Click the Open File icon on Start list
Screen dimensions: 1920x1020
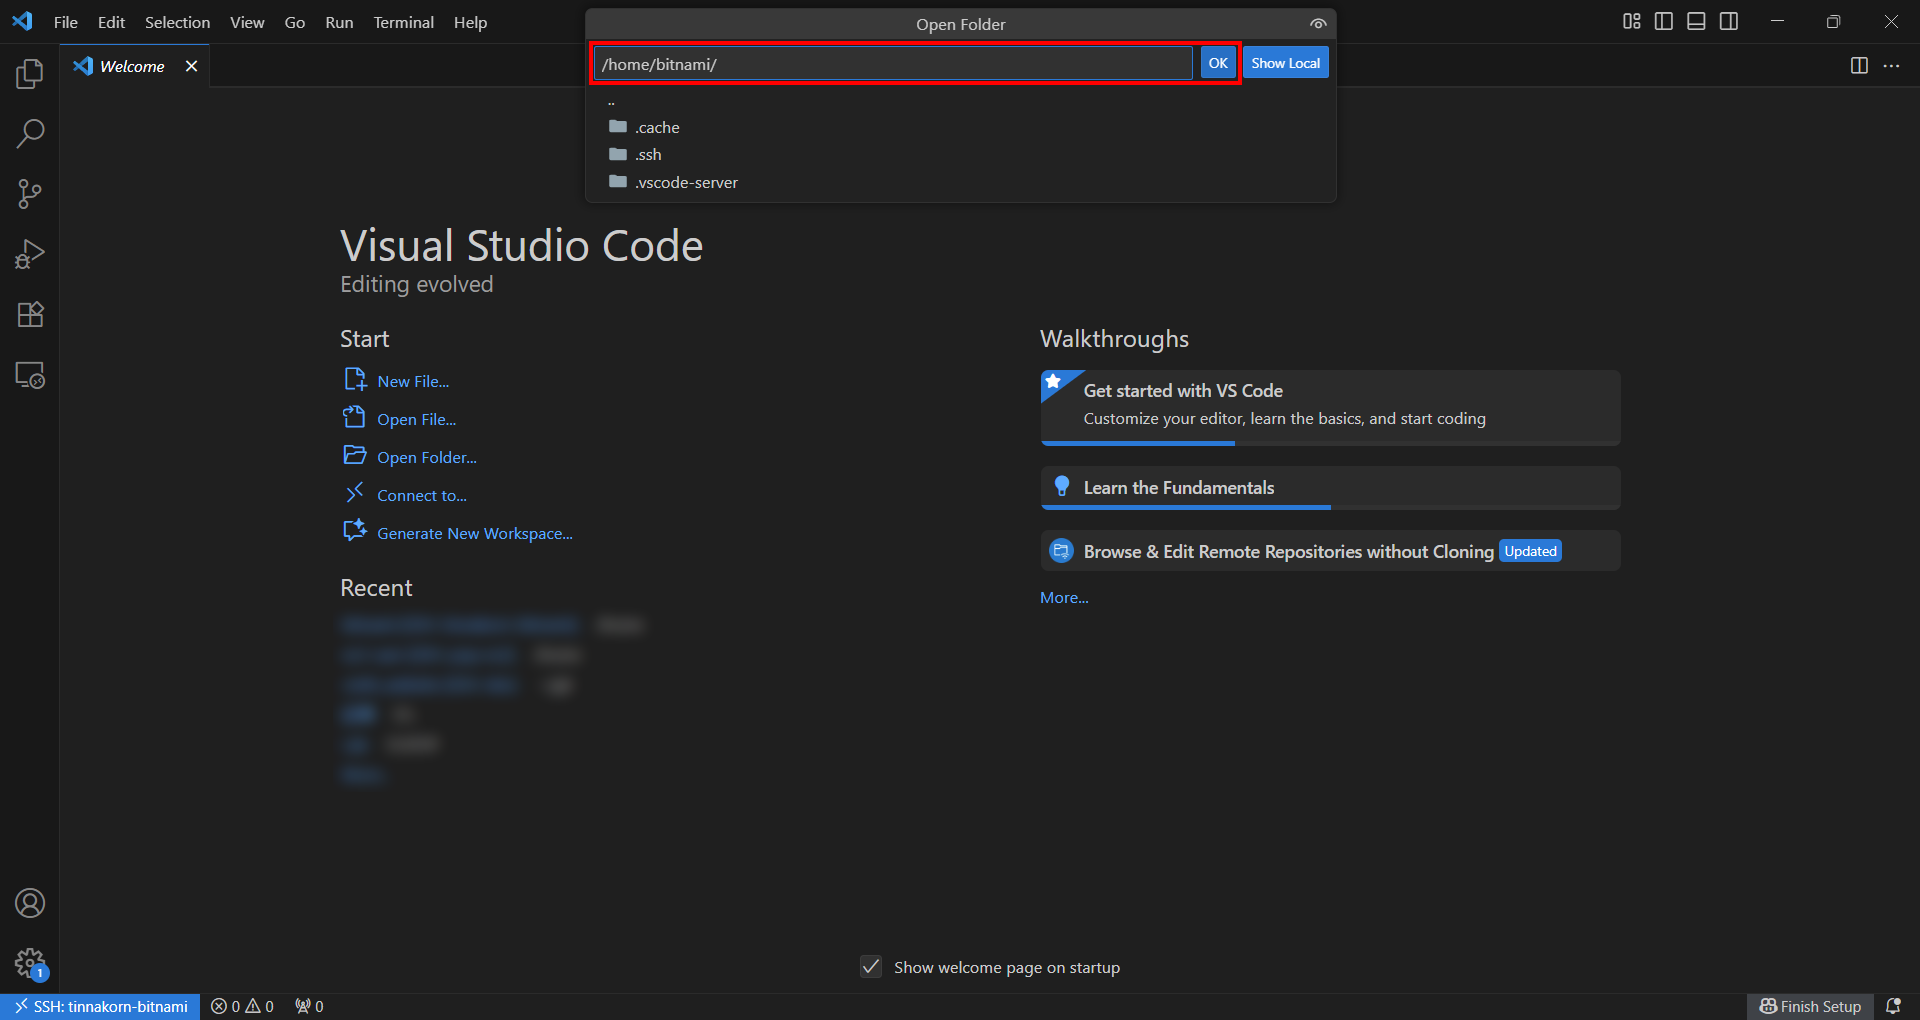355,417
